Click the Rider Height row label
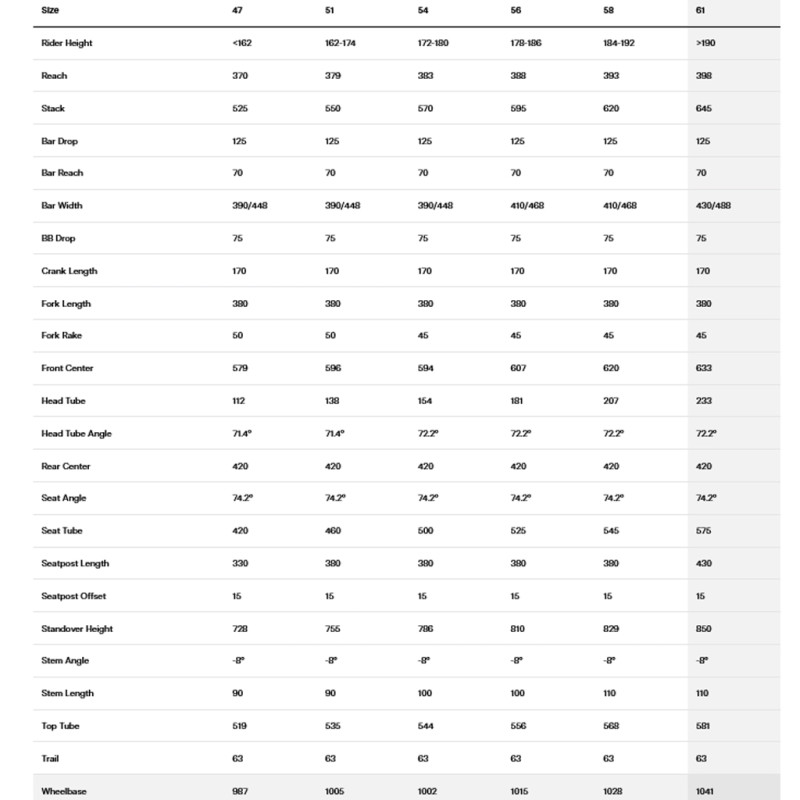This screenshot has height=800, width=800. [69, 43]
